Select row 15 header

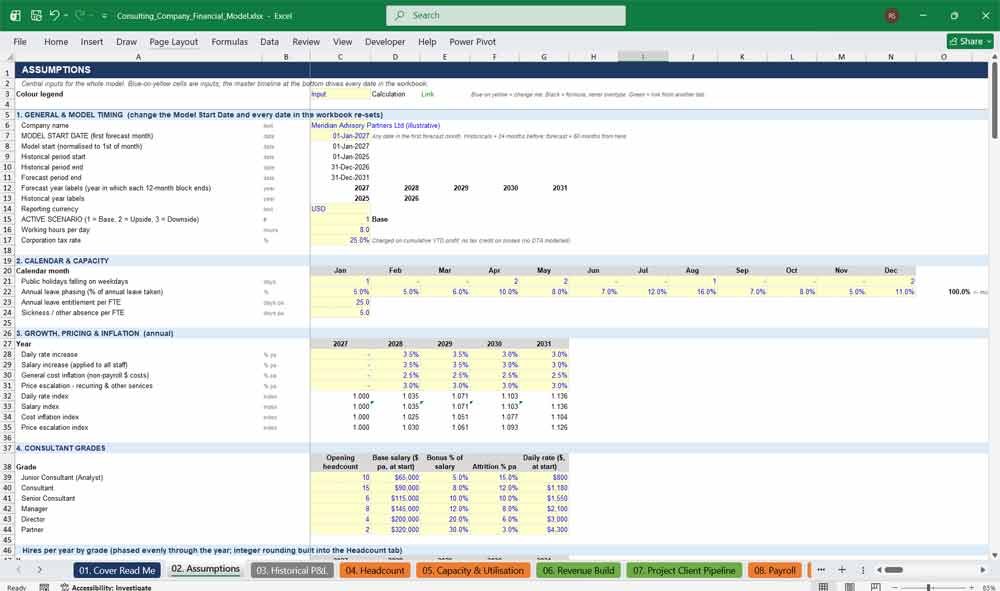tap(7, 219)
